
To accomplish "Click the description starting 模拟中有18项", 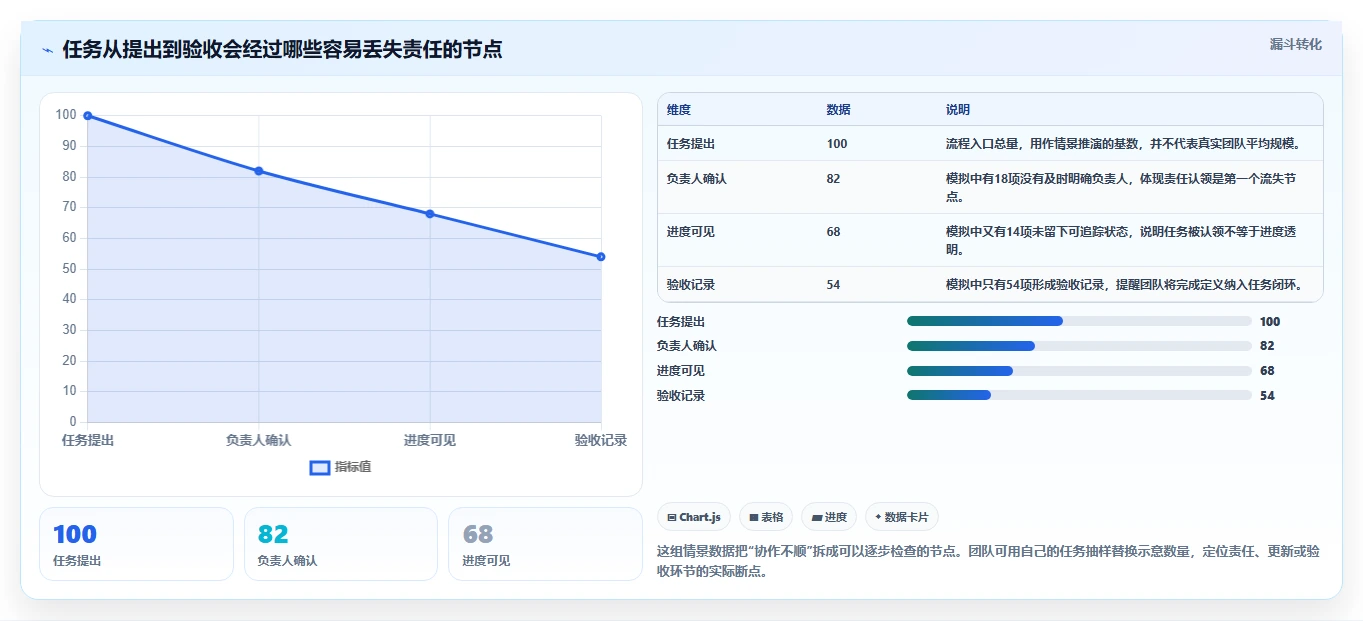I will point(1121,187).
